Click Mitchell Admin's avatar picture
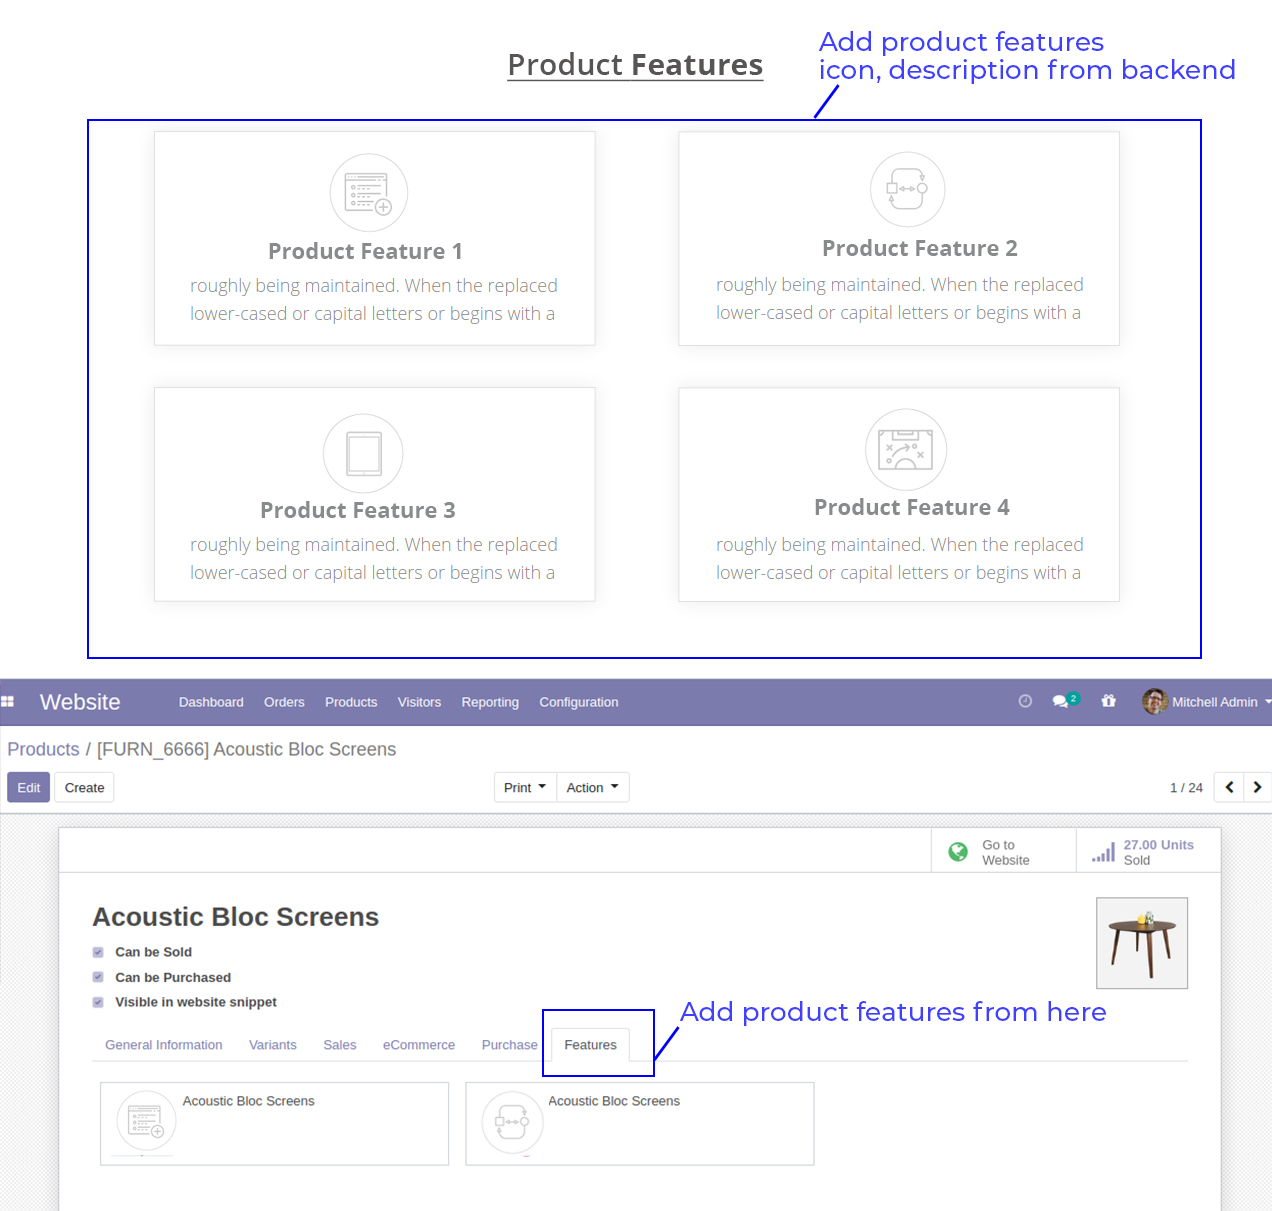The image size is (1272, 1211). [1155, 702]
